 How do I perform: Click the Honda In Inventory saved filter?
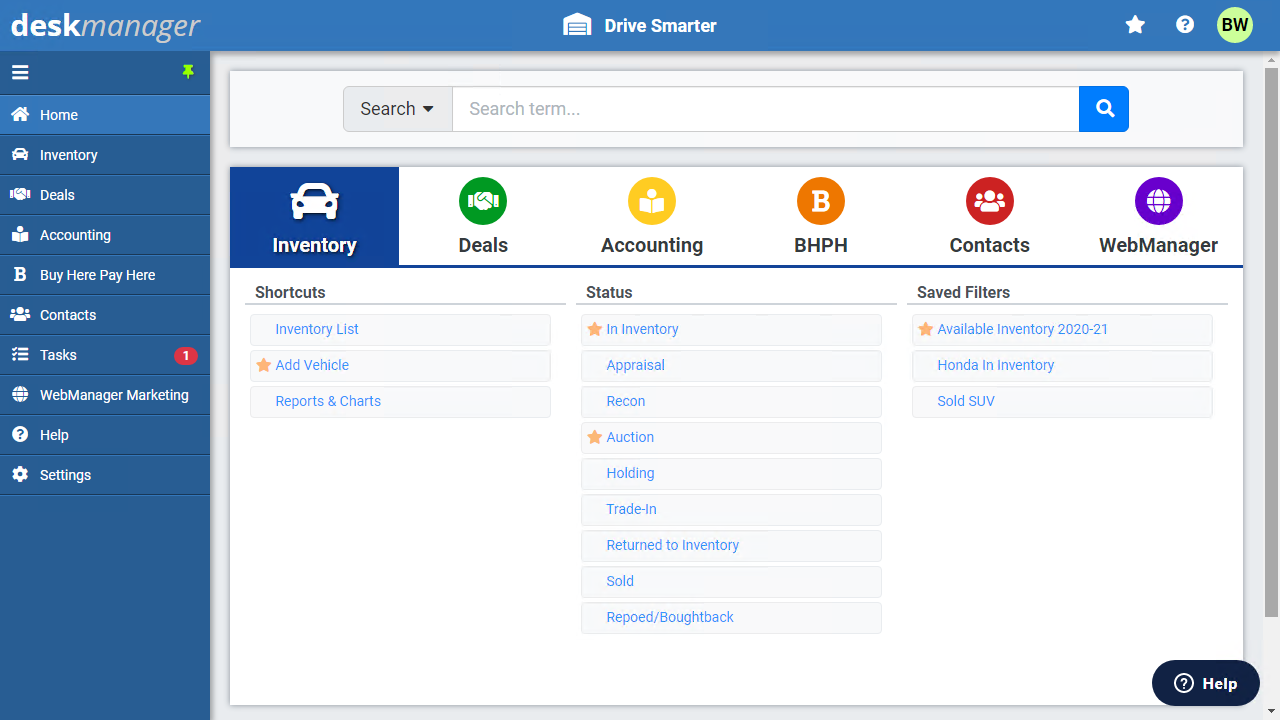coord(995,365)
